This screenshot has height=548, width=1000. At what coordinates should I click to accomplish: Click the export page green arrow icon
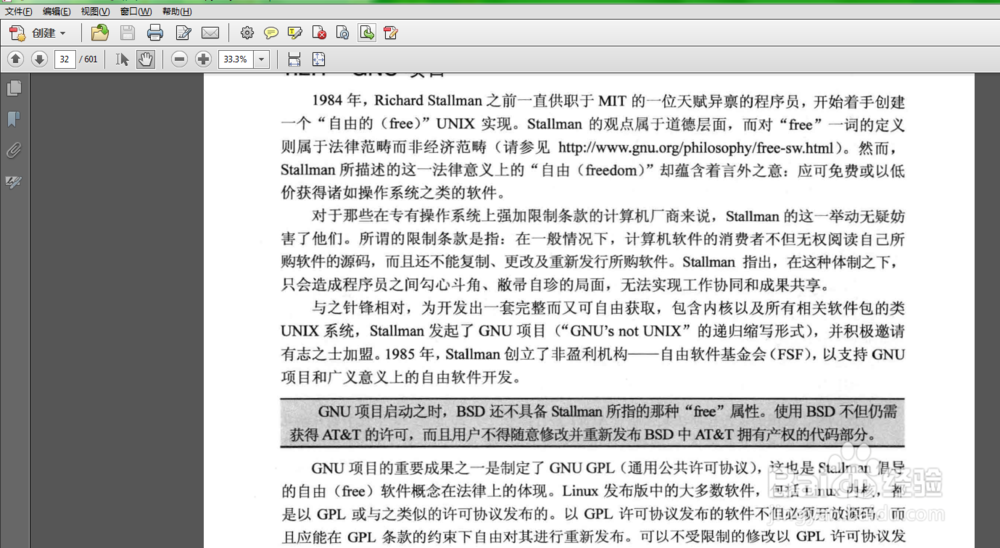(367, 33)
